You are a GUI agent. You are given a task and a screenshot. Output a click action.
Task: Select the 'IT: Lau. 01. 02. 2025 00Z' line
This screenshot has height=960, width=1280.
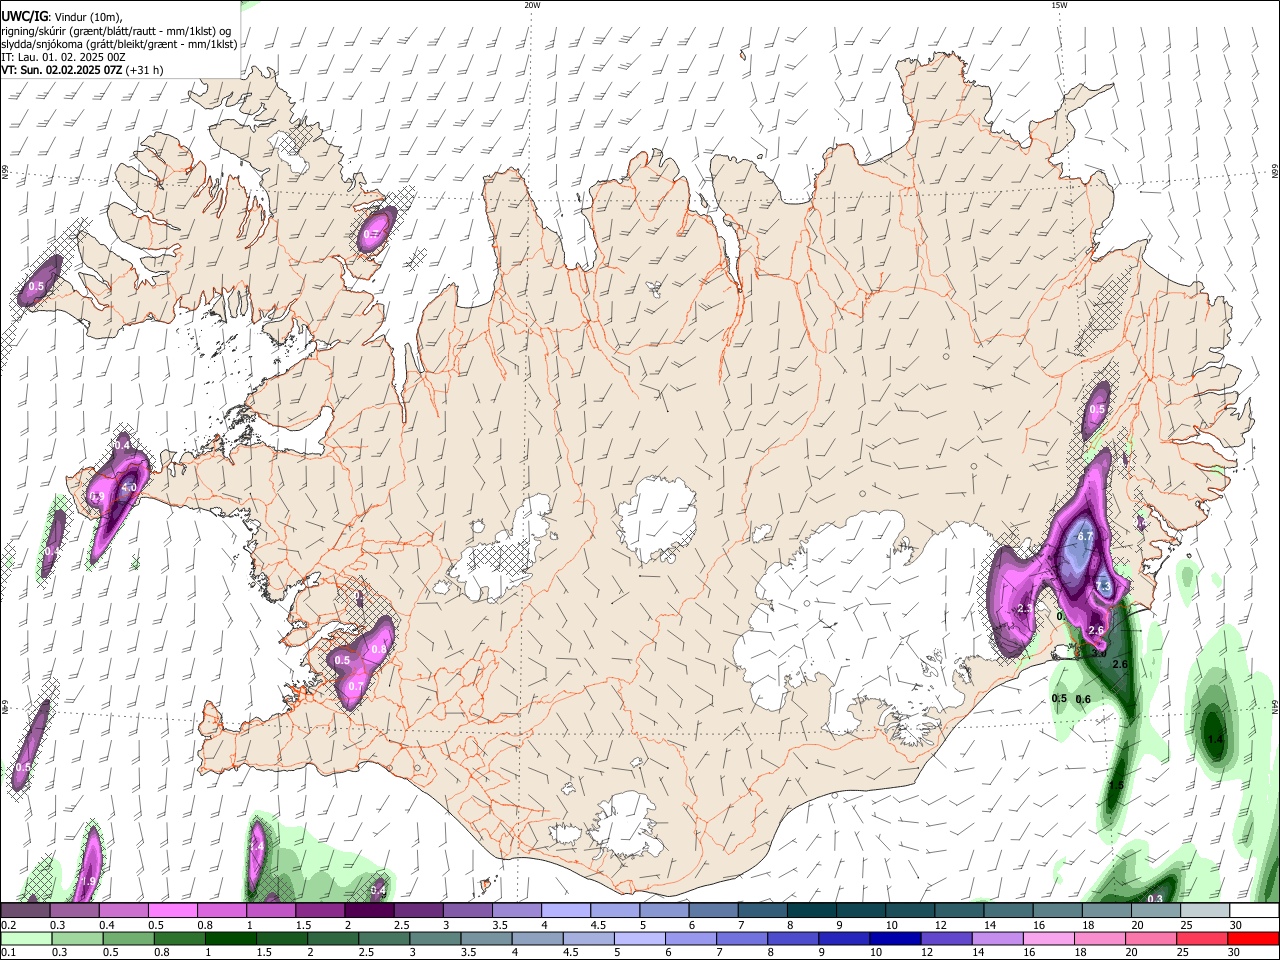(63, 57)
